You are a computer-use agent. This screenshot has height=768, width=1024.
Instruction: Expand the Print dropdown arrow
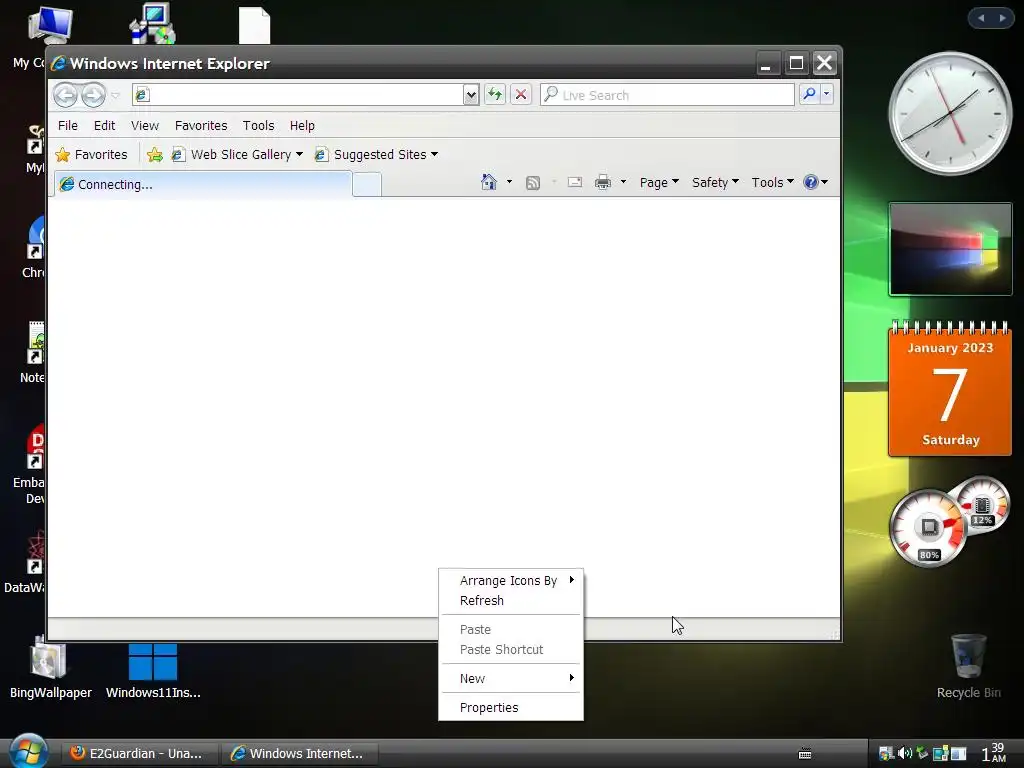coord(623,182)
